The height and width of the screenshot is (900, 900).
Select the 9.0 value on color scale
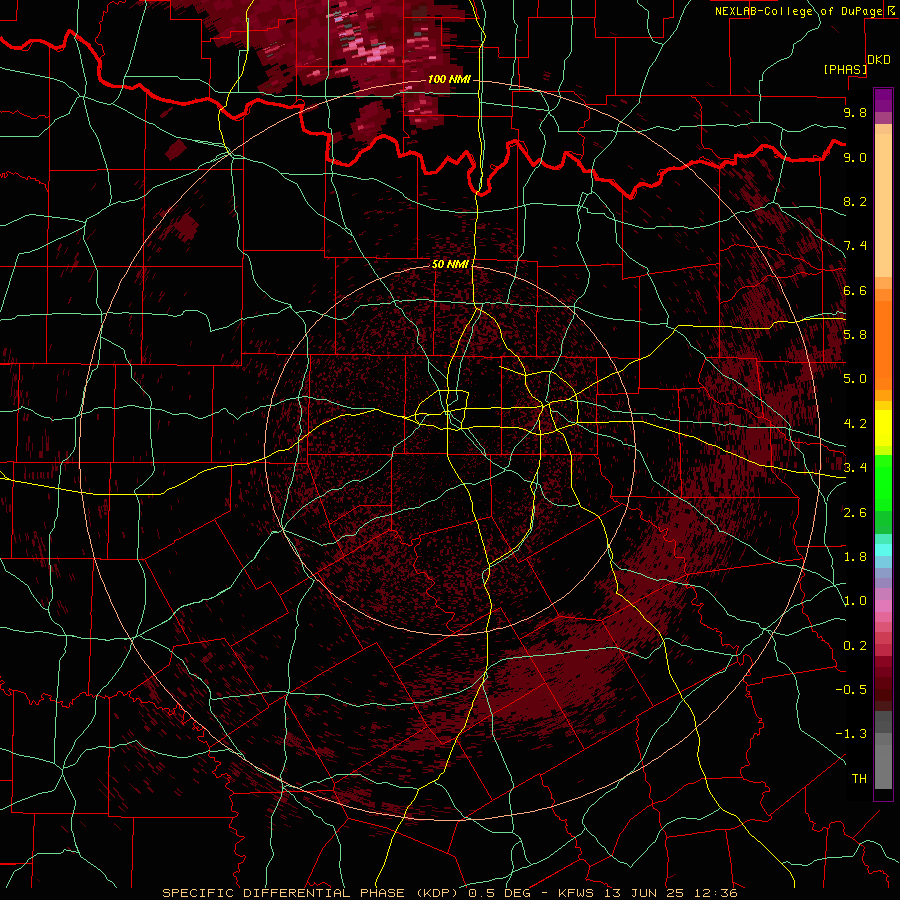point(855,157)
